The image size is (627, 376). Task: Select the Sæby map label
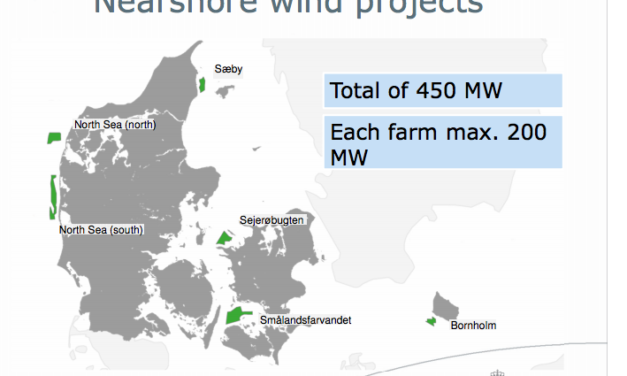click(228, 70)
